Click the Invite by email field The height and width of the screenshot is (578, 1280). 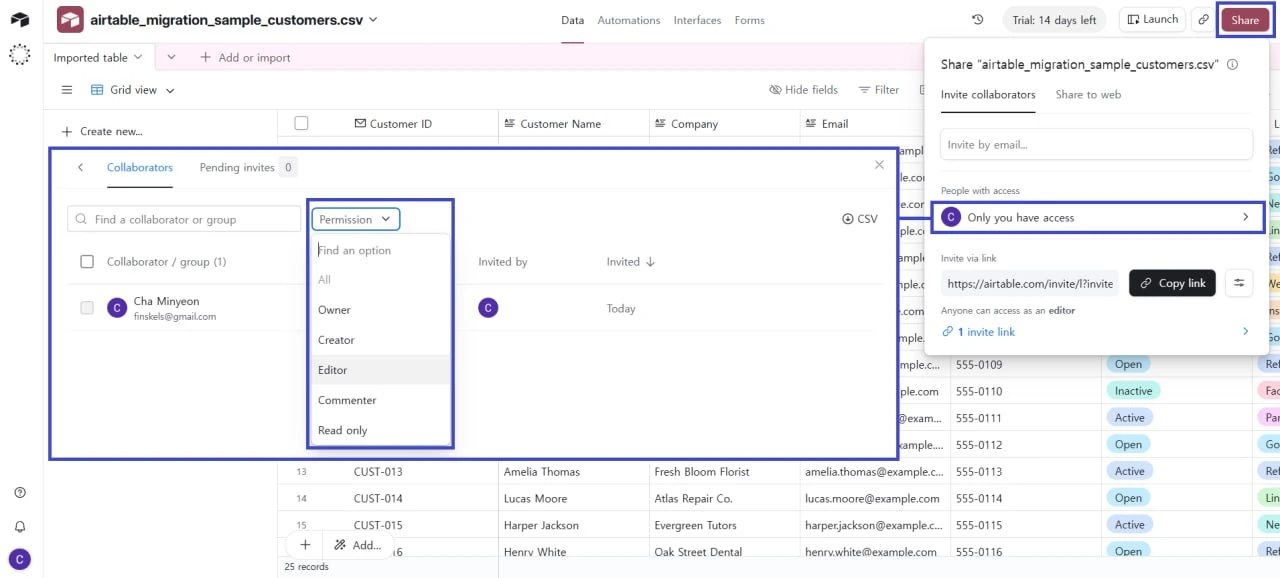click(1097, 144)
